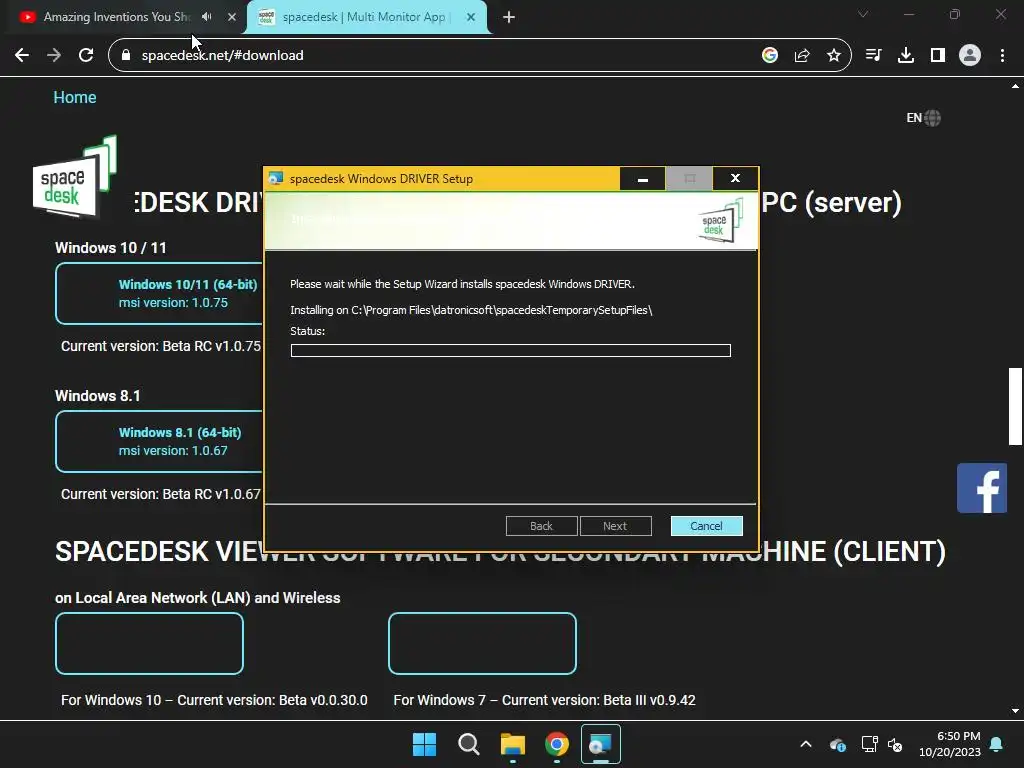Open the OneDrive cloud tray icon
The image size is (1024, 768).
click(838, 744)
